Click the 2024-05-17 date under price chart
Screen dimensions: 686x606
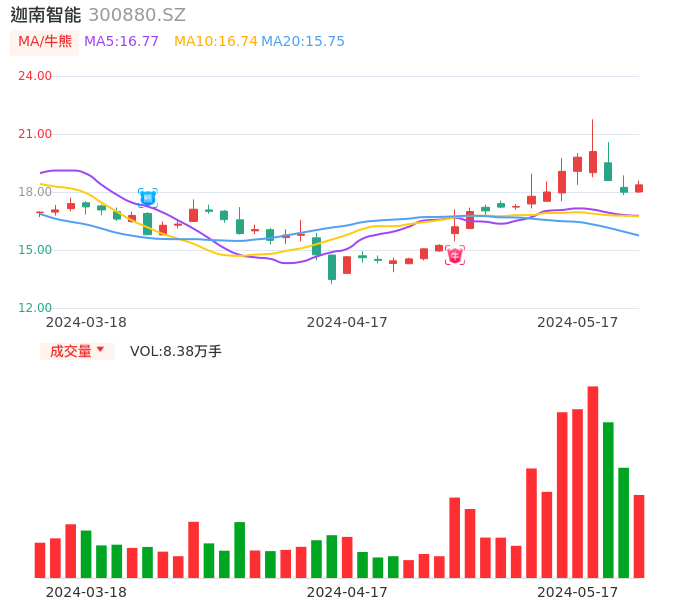578,322
